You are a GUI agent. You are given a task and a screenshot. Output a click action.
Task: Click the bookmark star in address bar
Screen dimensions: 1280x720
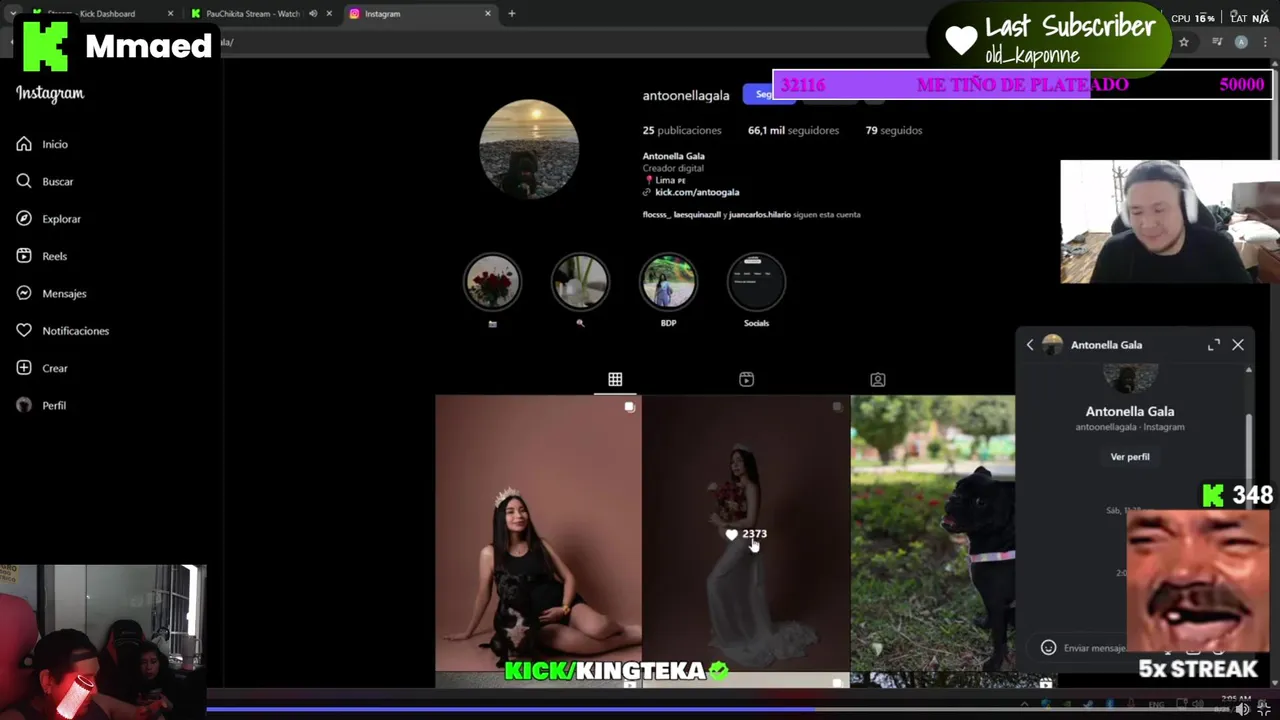1184,42
